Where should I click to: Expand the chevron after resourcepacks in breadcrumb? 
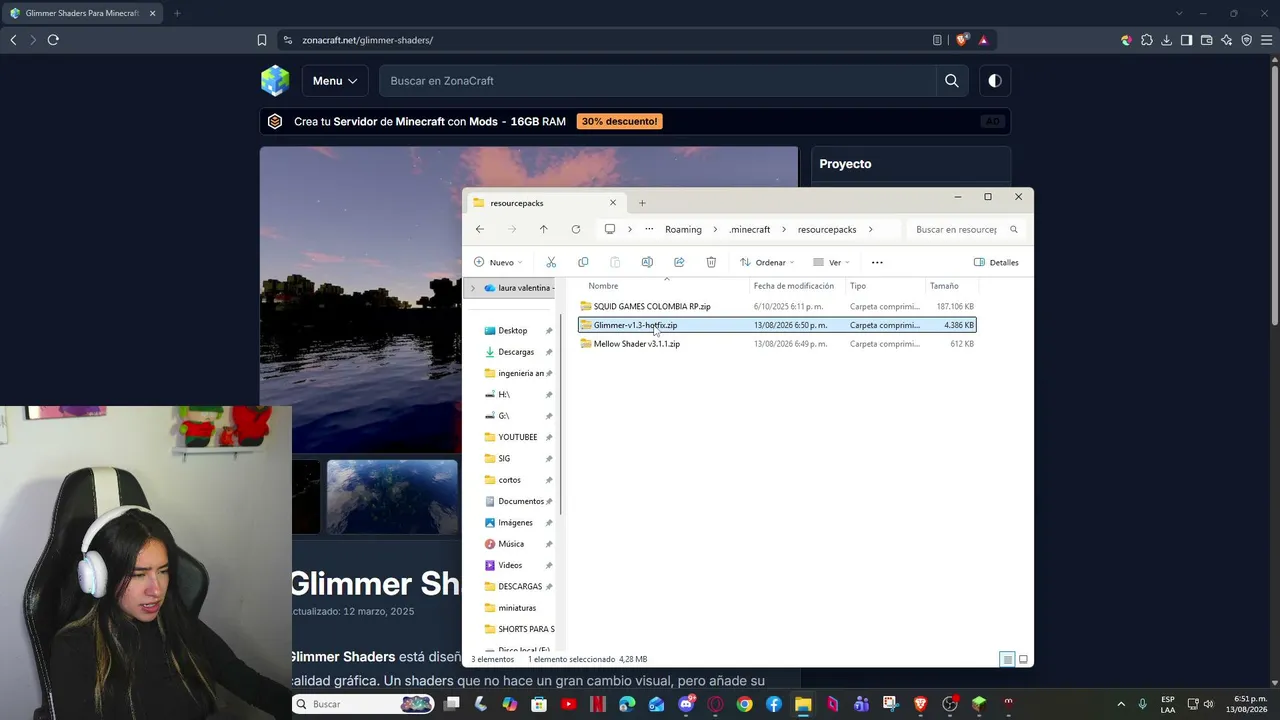[870, 229]
